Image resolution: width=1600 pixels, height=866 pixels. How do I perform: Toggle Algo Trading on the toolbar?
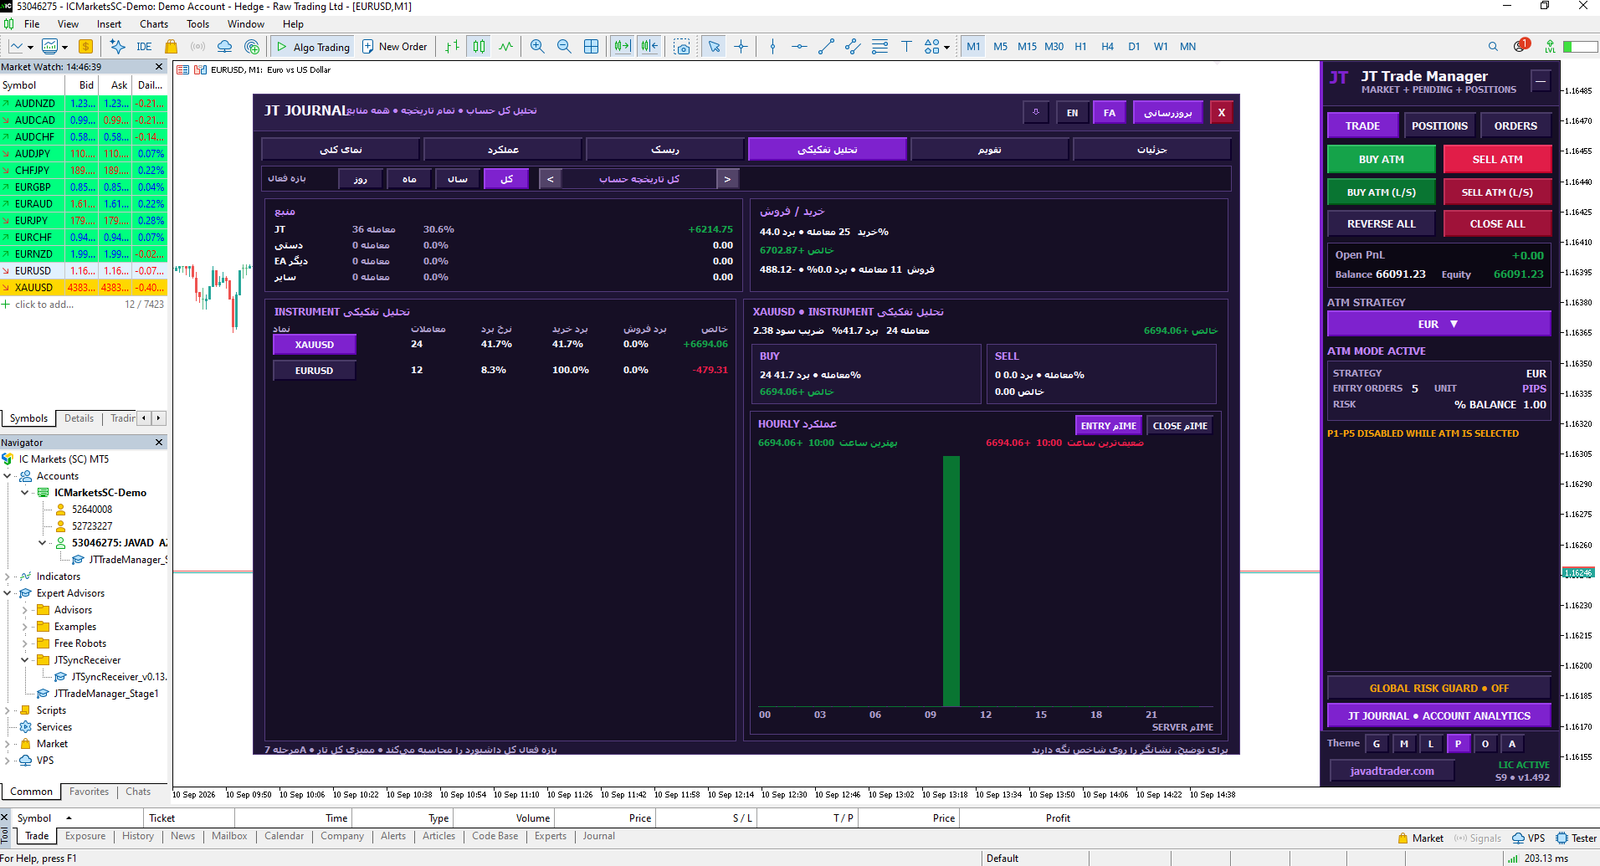point(313,46)
